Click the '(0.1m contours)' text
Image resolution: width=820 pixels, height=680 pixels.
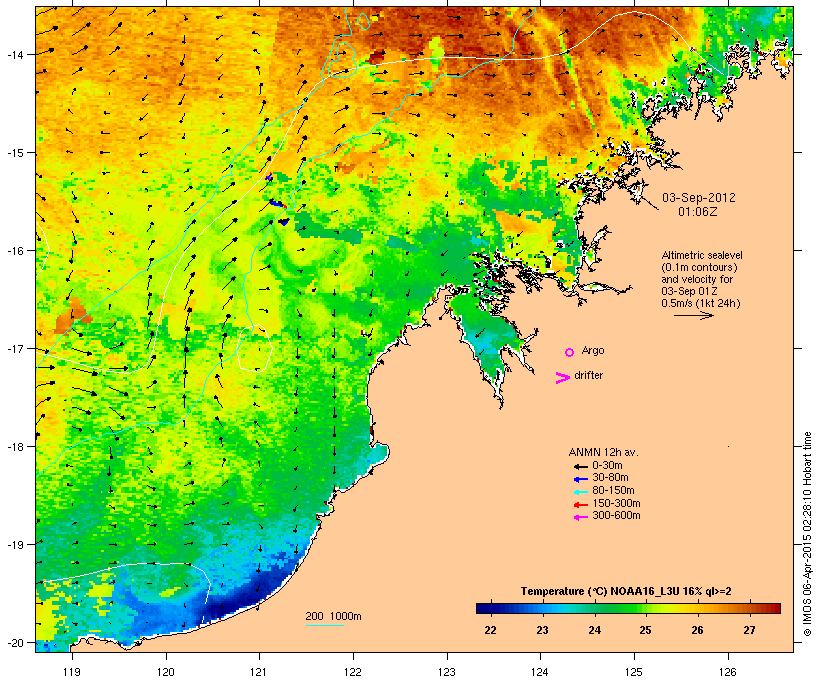[x=699, y=267]
